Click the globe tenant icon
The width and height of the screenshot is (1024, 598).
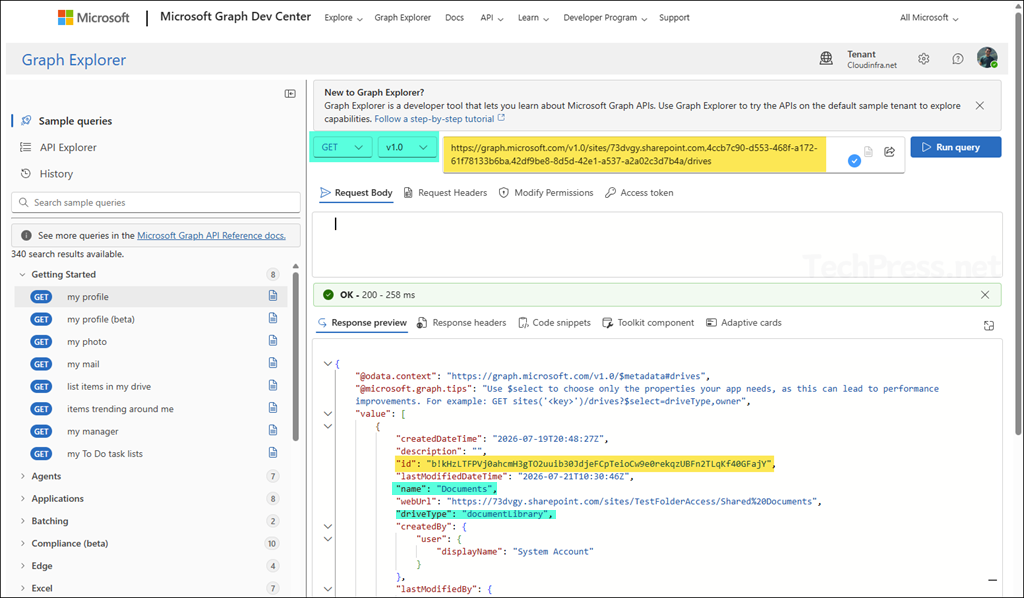[x=826, y=59]
